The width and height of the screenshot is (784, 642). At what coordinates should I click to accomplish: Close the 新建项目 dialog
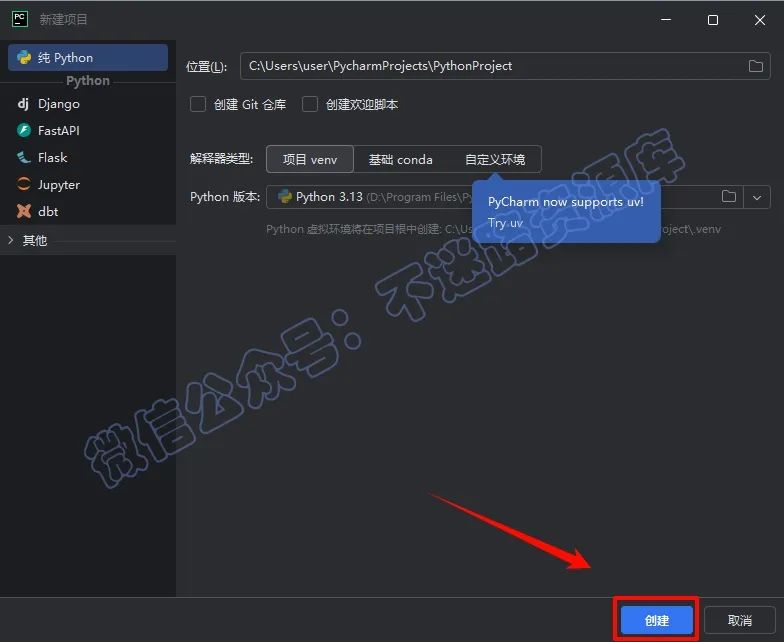760,20
